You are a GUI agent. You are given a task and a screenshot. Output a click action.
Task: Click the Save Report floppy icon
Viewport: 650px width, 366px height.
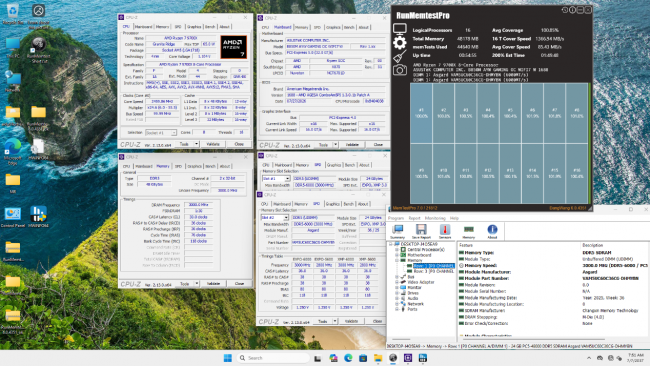(421, 232)
